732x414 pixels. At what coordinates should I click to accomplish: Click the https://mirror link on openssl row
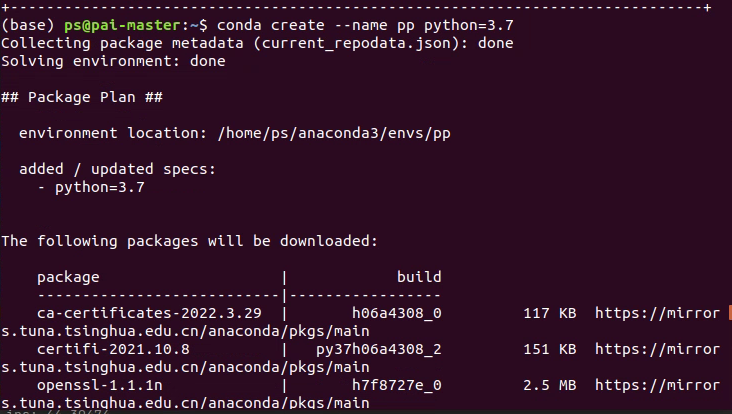pos(657,385)
